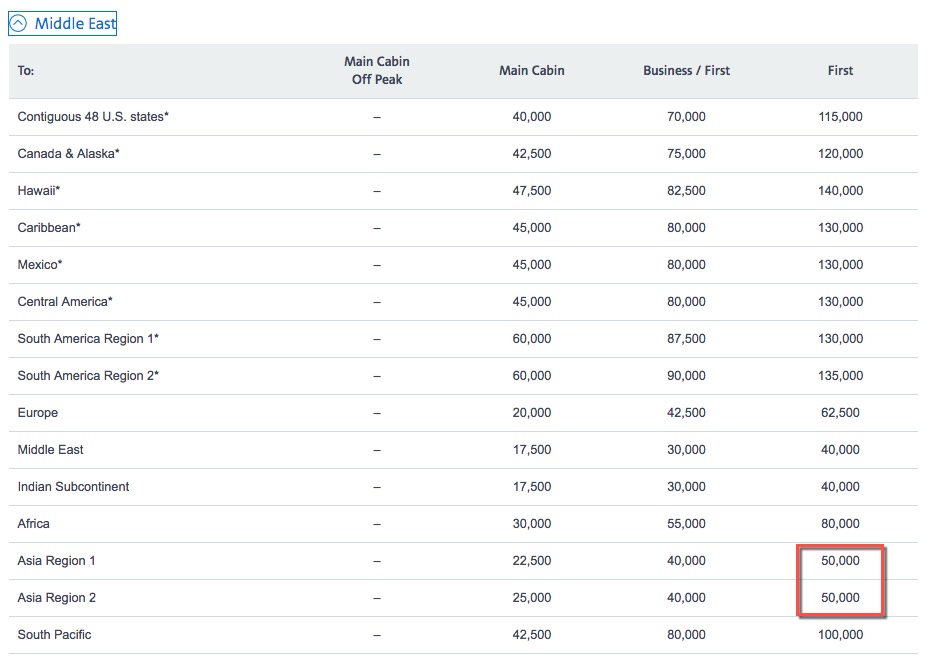The width and height of the screenshot is (930, 667).
Task: Click the Canada & Alaska row label
Action: pos(68,154)
